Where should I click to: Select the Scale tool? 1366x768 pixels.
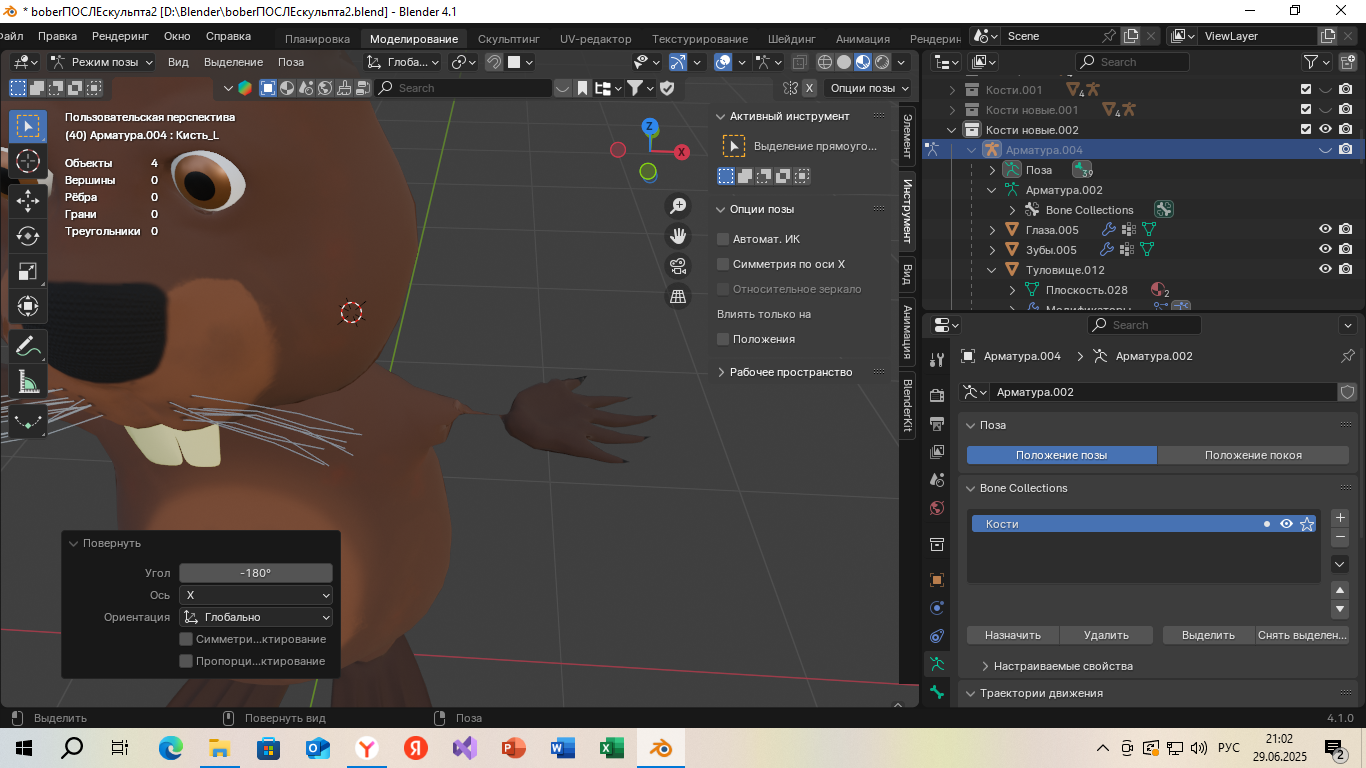coord(28,271)
